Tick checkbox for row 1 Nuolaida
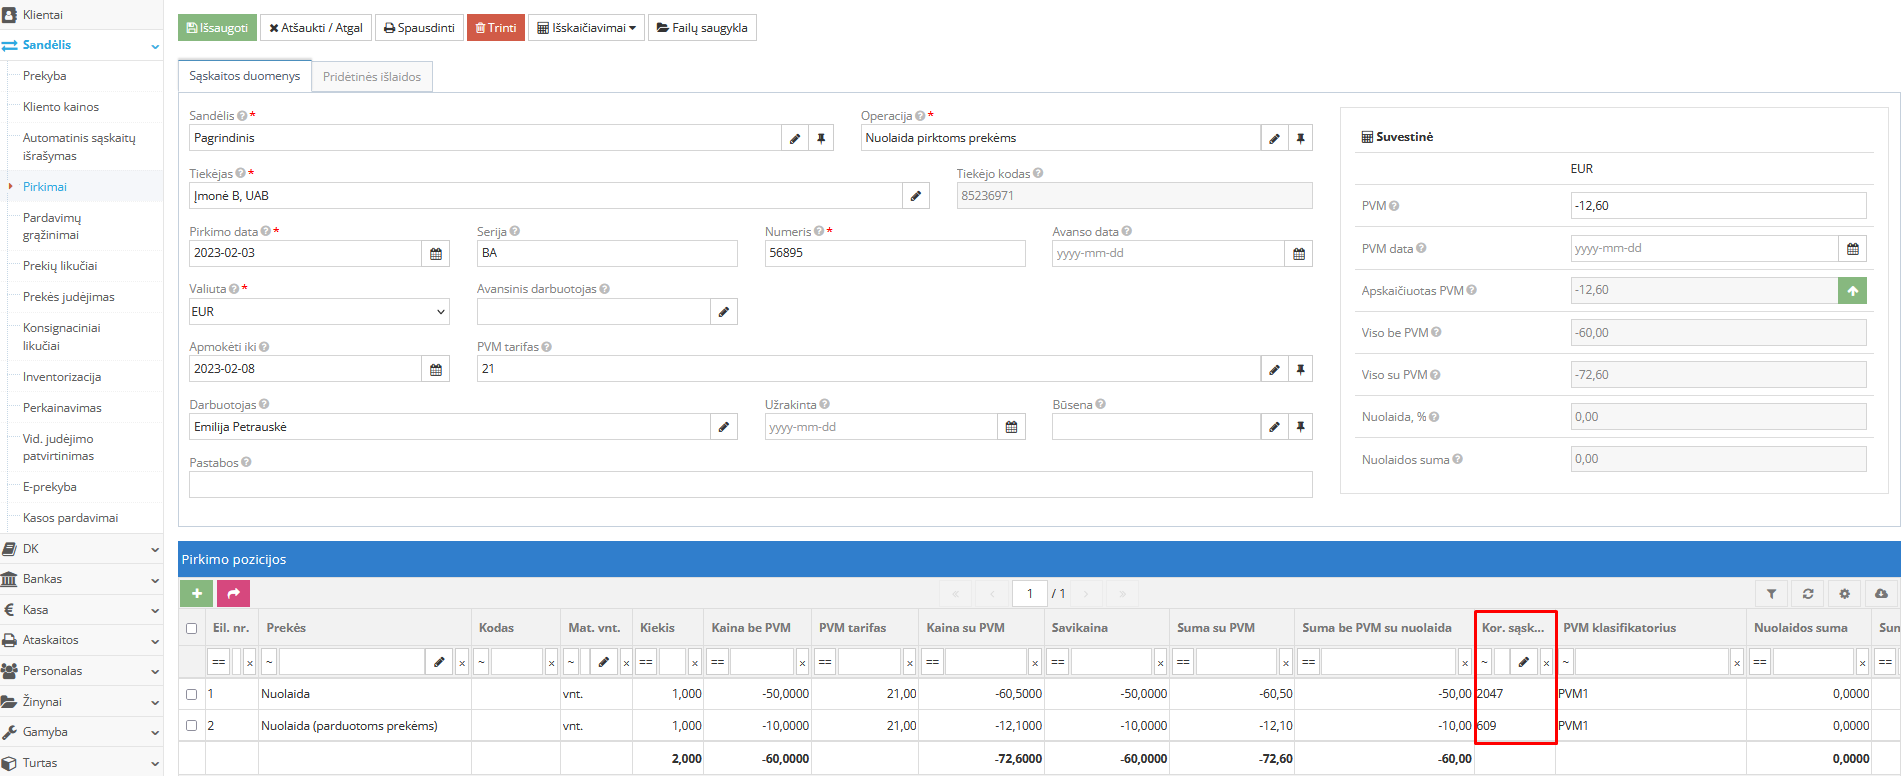 (x=192, y=694)
